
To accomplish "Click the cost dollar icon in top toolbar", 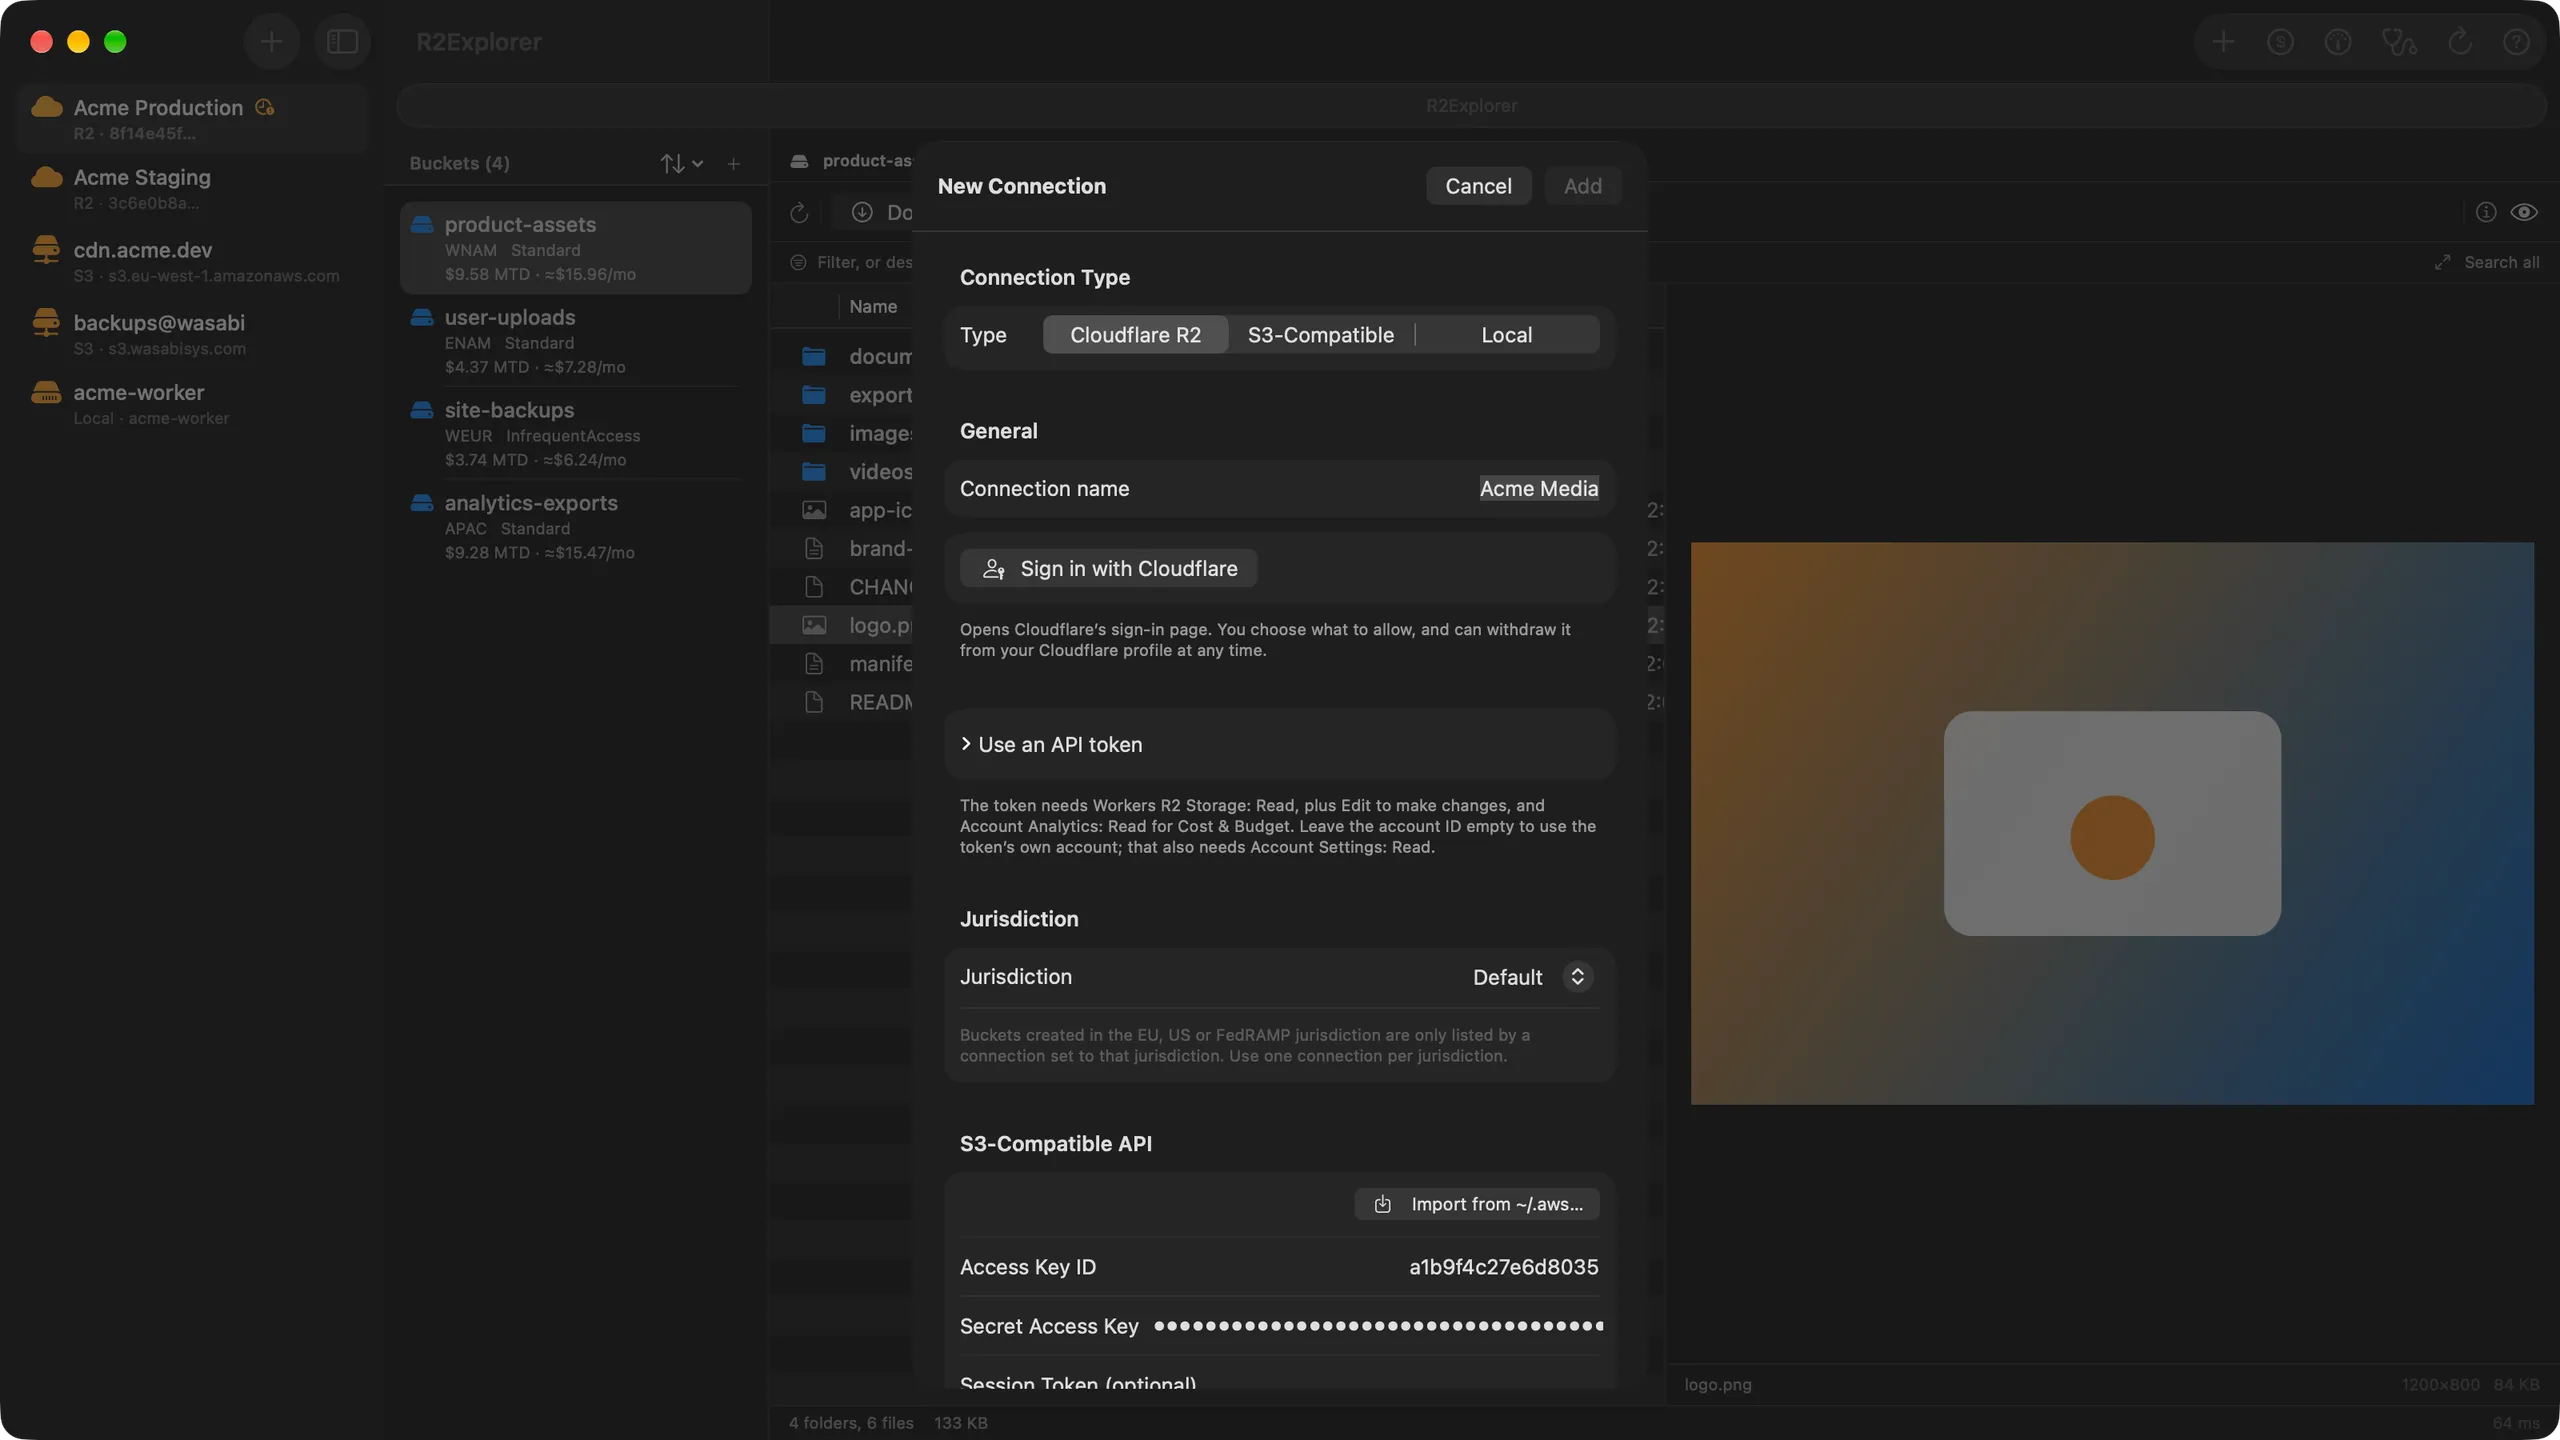I will point(2280,42).
